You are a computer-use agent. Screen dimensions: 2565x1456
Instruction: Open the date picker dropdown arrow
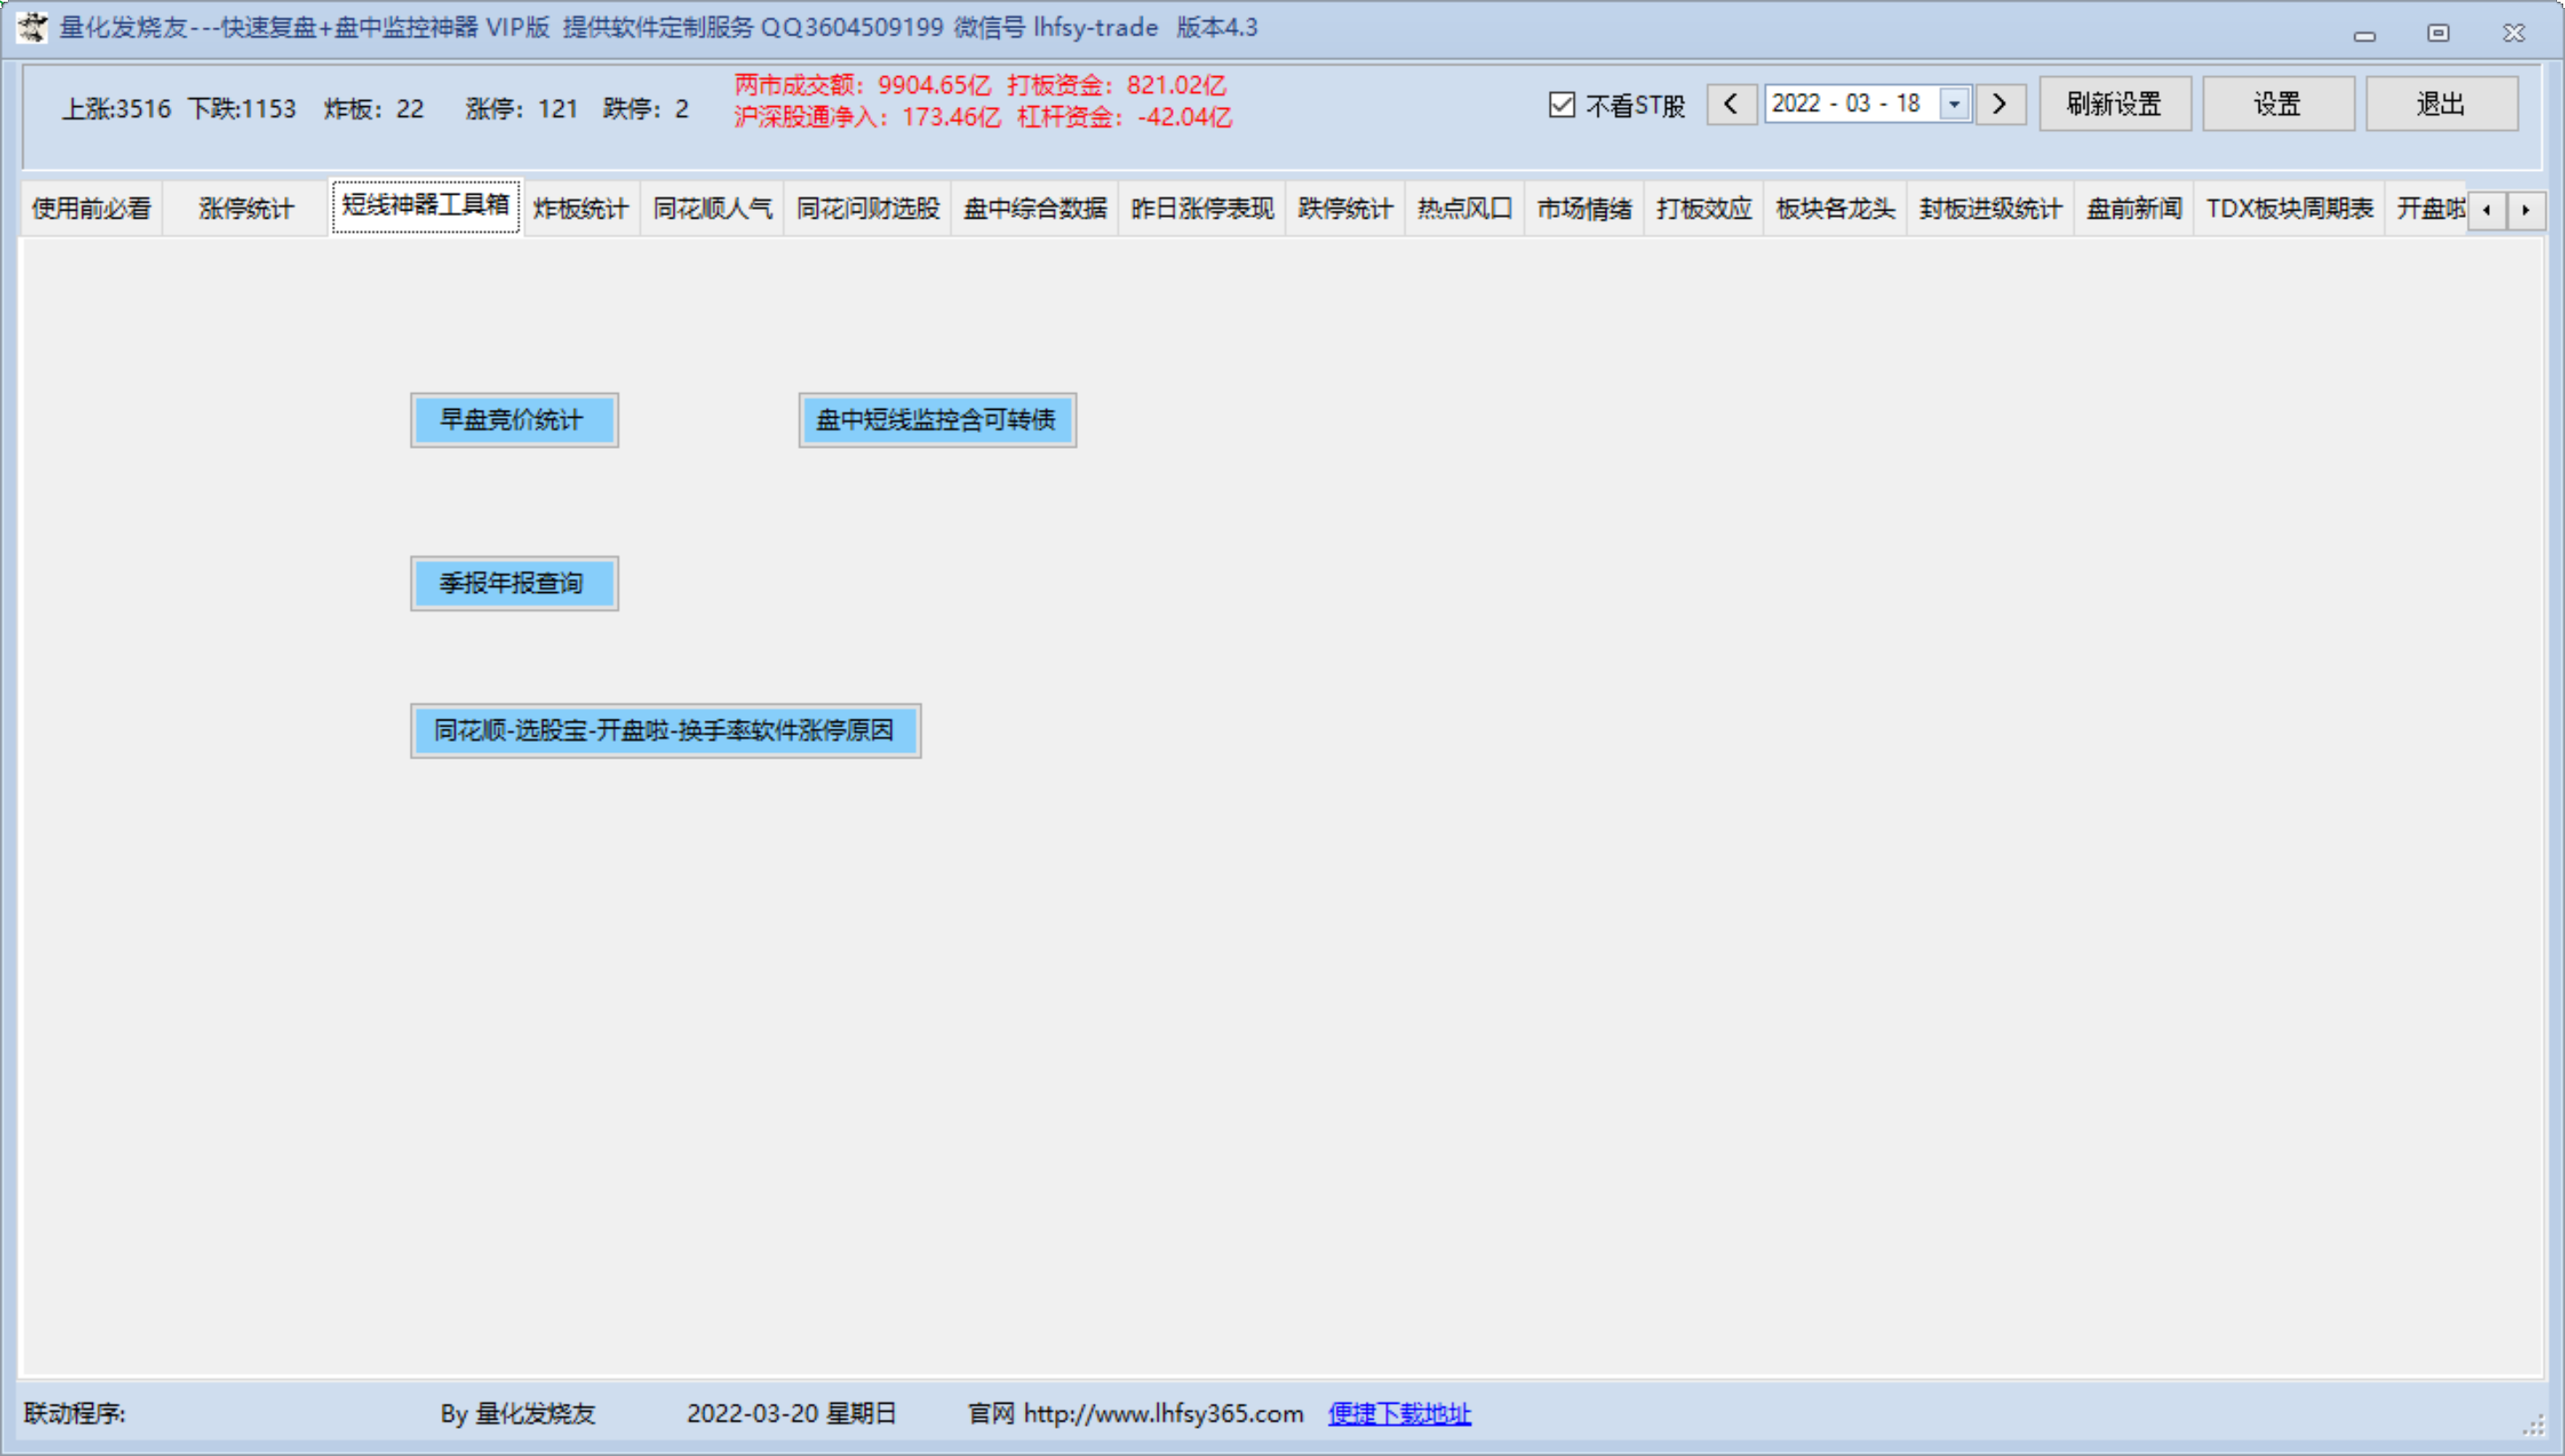click(x=1953, y=104)
